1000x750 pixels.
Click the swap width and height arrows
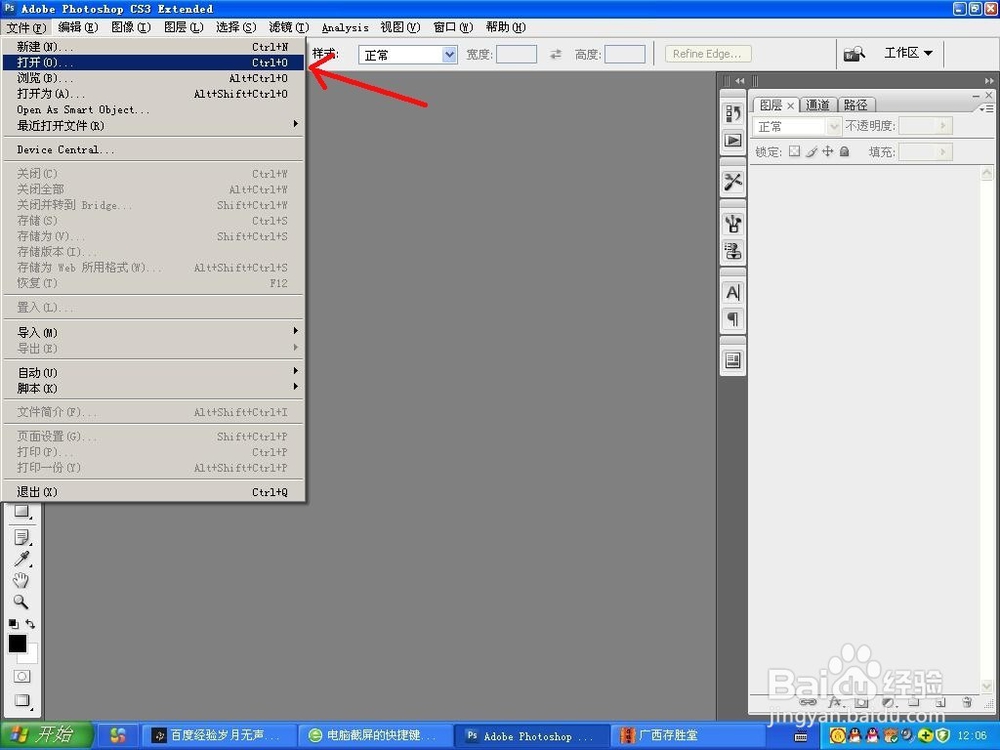[x=556, y=54]
